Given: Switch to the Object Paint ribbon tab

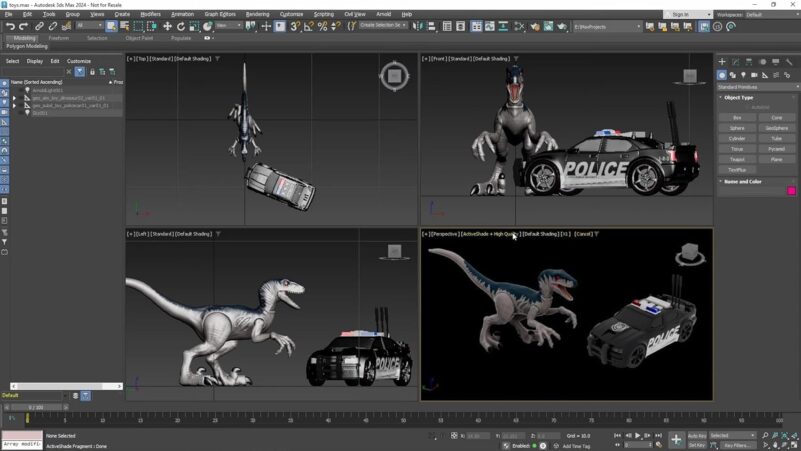Looking at the screenshot, I should 139,38.
